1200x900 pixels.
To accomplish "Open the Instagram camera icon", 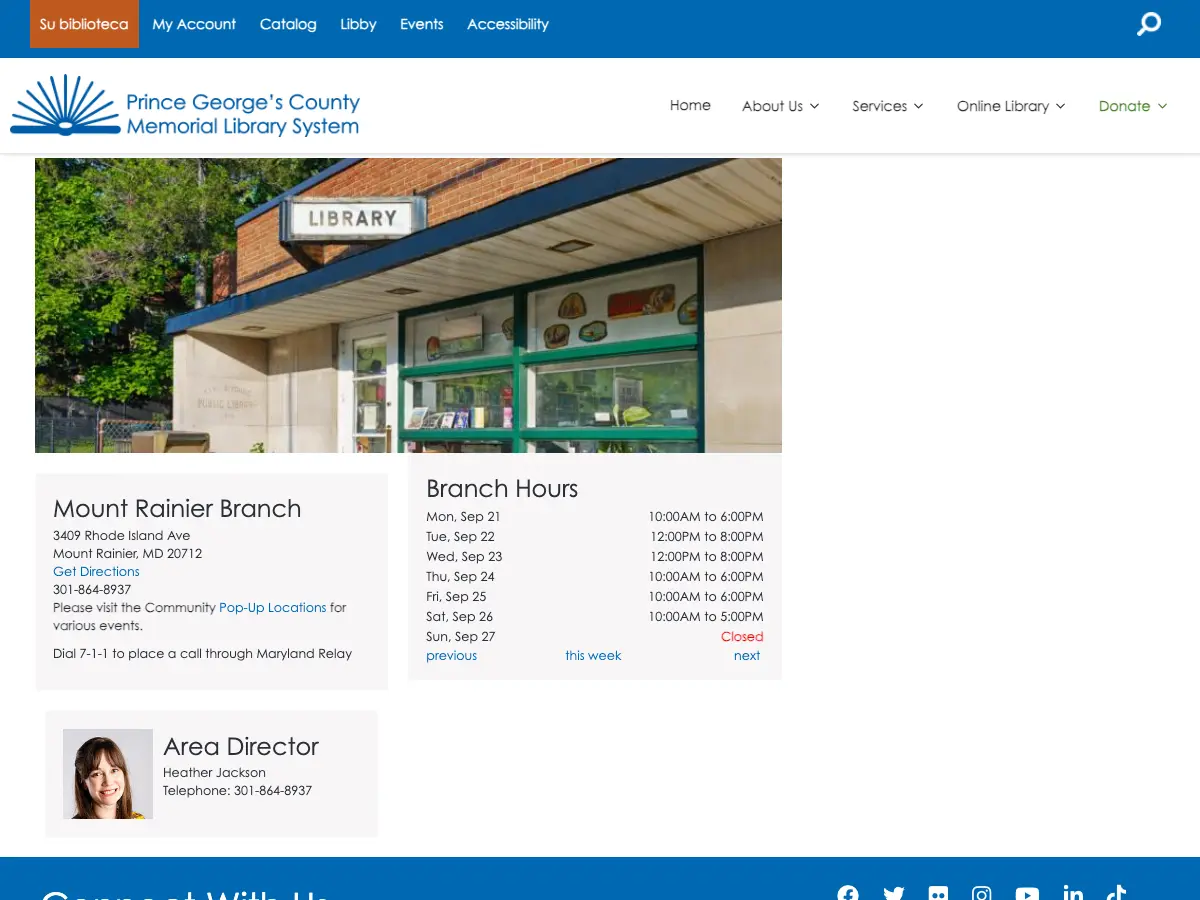I will (982, 893).
